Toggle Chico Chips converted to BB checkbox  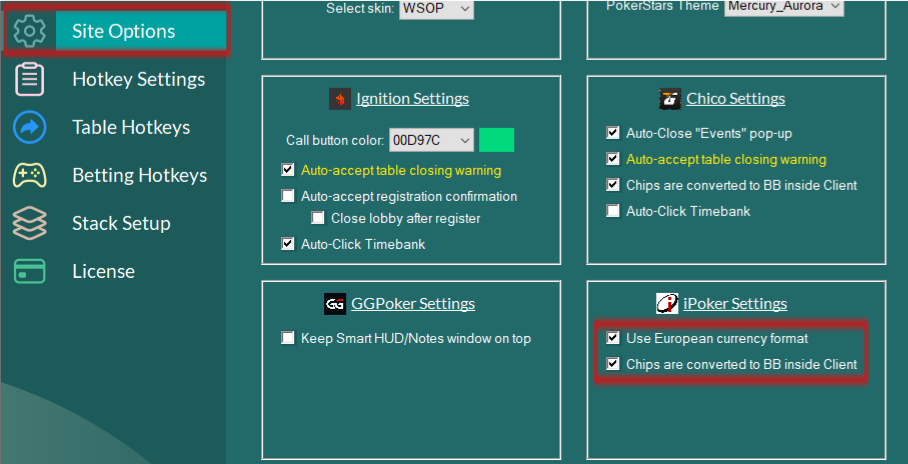(613, 185)
